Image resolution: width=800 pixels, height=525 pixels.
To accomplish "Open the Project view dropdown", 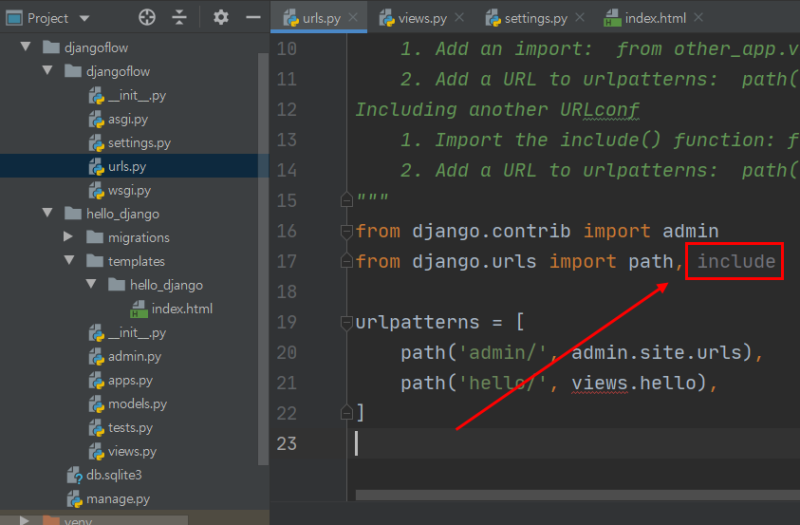I will pyautogui.click(x=83, y=18).
